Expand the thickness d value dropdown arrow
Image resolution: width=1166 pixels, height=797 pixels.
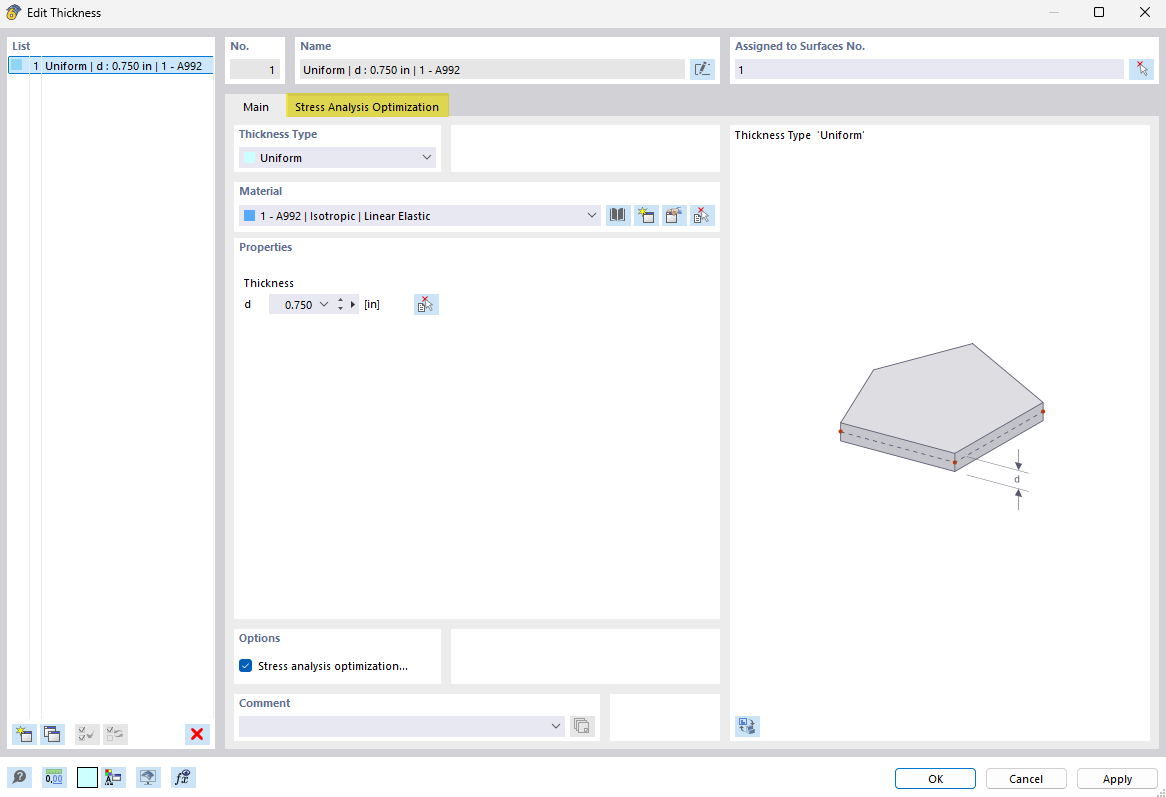pyautogui.click(x=323, y=304)
